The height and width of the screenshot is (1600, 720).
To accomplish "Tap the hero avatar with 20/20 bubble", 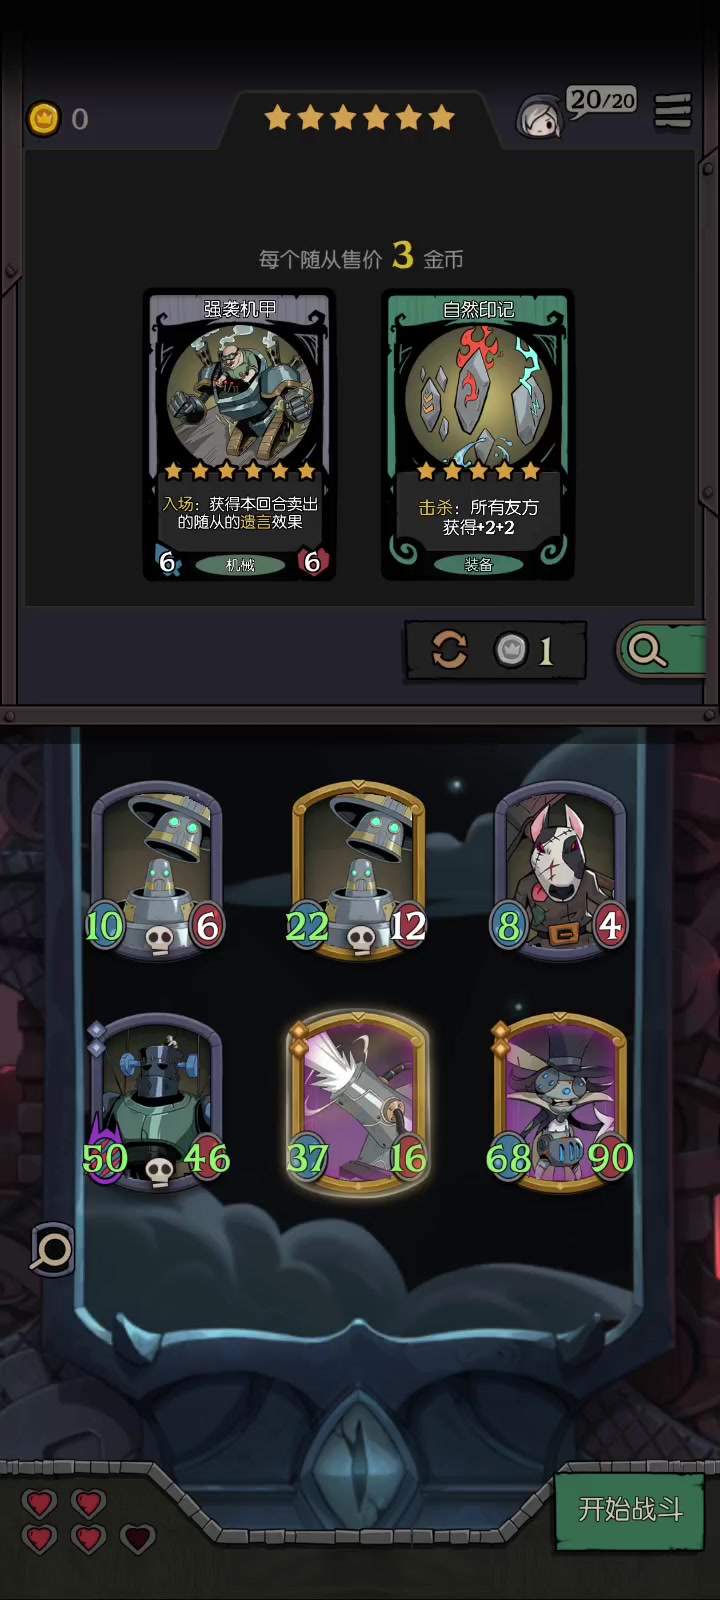I will tap(540, 118).
